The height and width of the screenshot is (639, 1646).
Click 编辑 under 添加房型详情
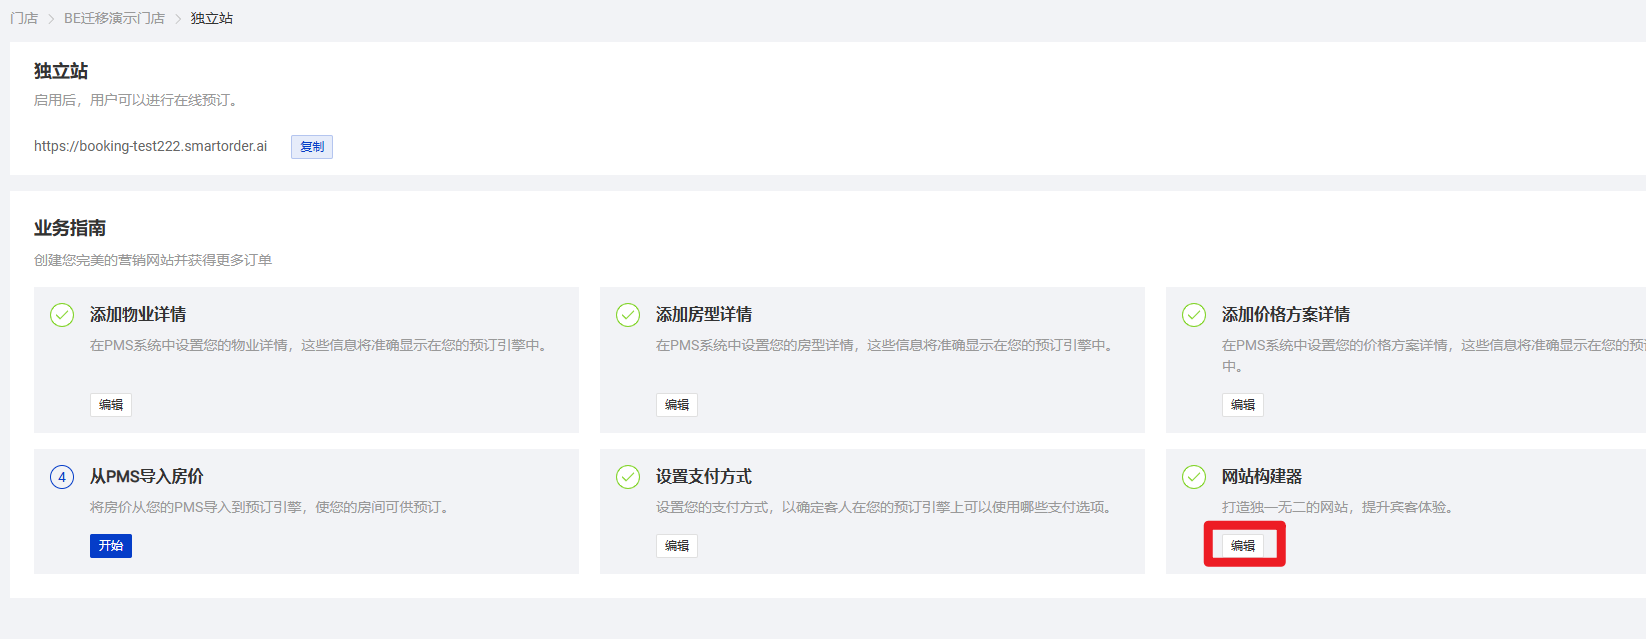[x=677, y=405]
